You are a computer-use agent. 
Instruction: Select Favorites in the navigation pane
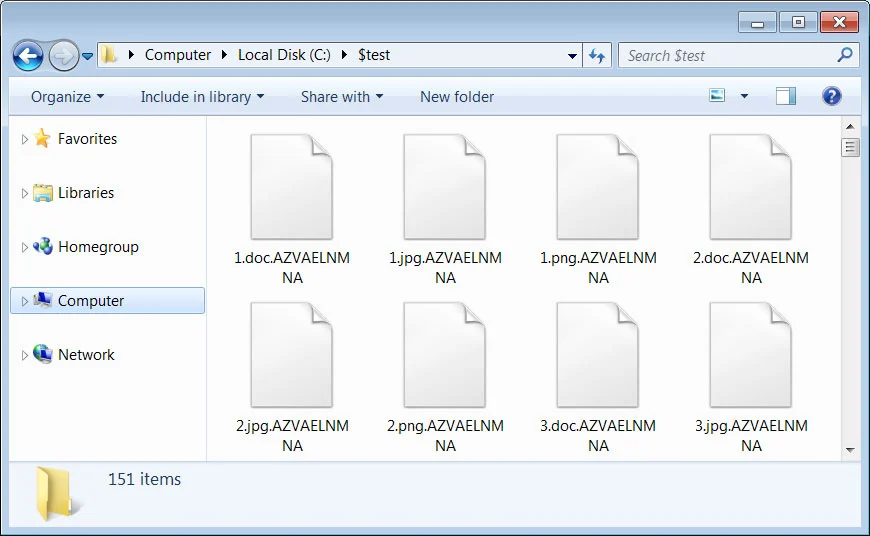[x=87, y=139]
